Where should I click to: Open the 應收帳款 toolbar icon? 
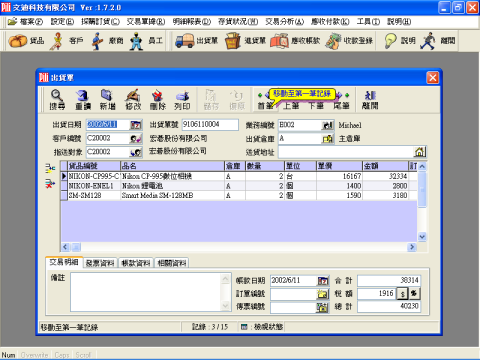pos(295,41)
